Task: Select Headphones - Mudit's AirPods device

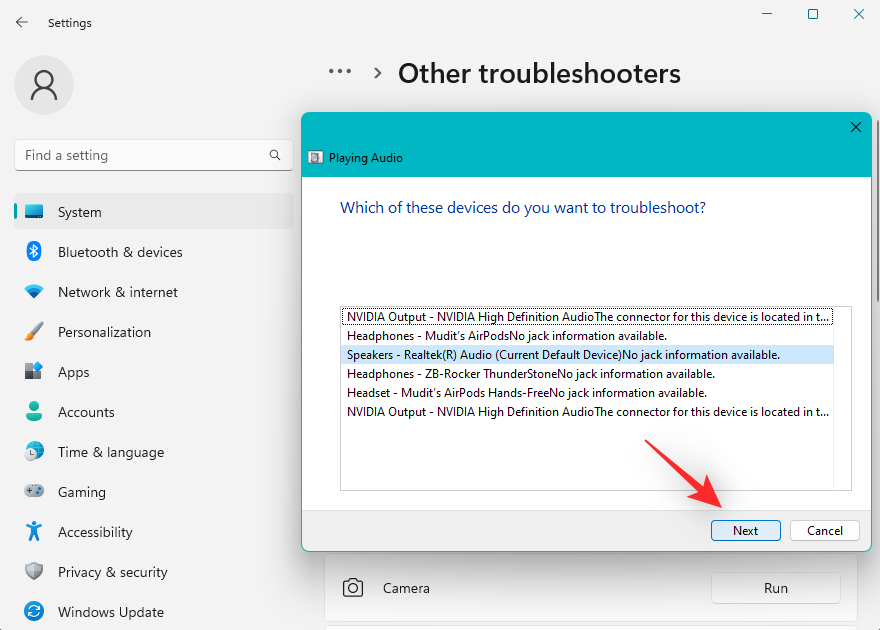Action: [587, 335]
